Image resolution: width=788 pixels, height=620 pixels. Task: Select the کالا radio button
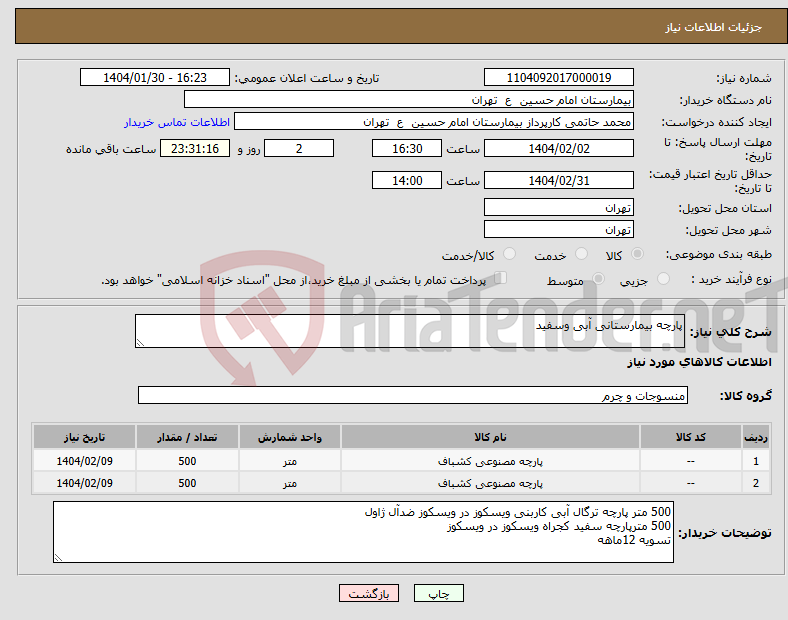click(x=637, y=254)
